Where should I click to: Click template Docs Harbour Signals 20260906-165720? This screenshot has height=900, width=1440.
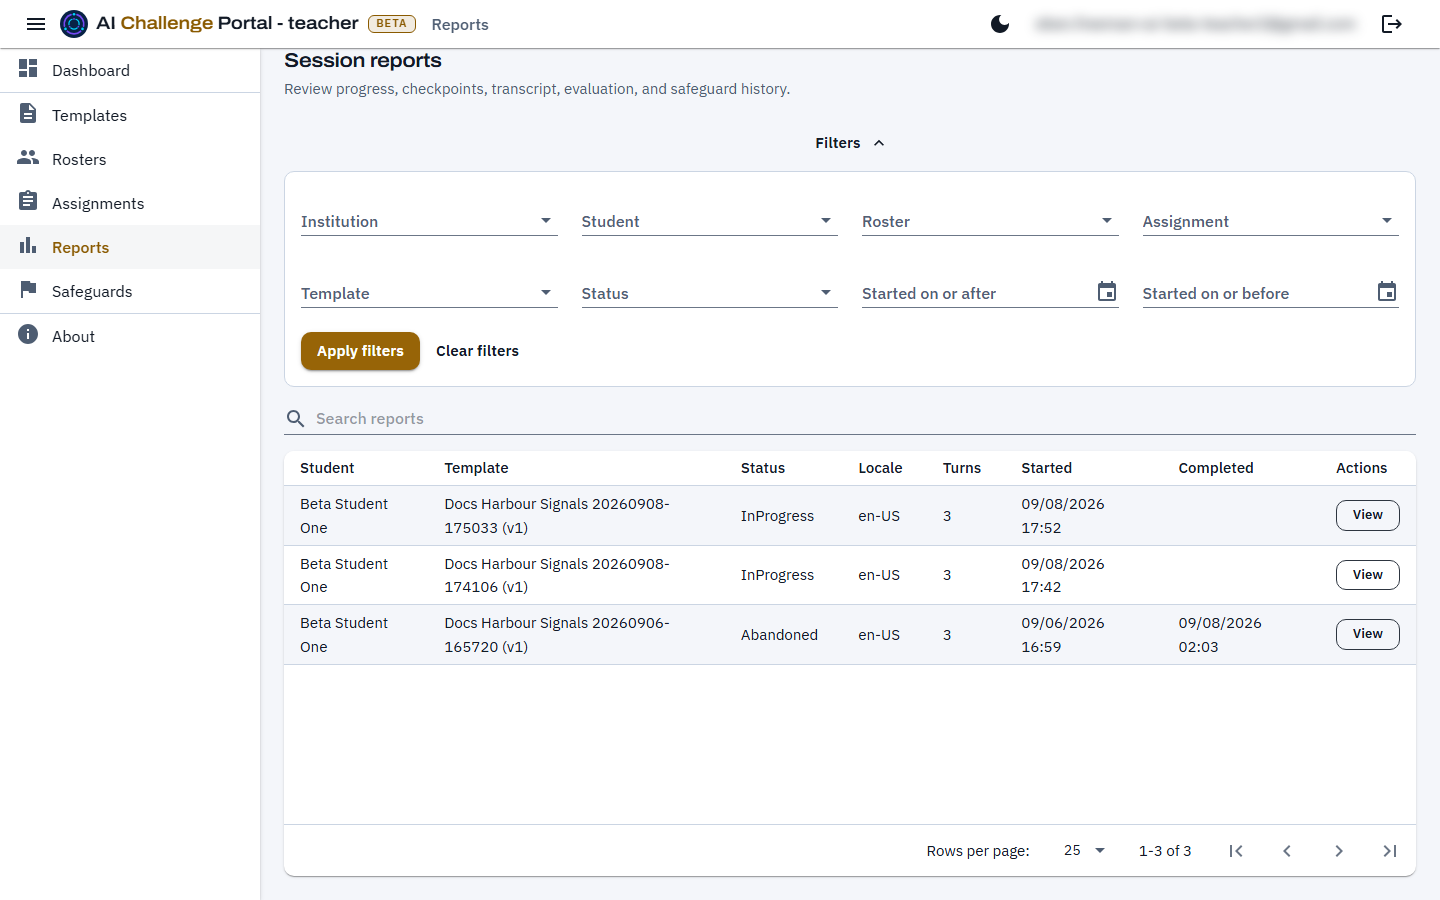[x=557, y=635]
